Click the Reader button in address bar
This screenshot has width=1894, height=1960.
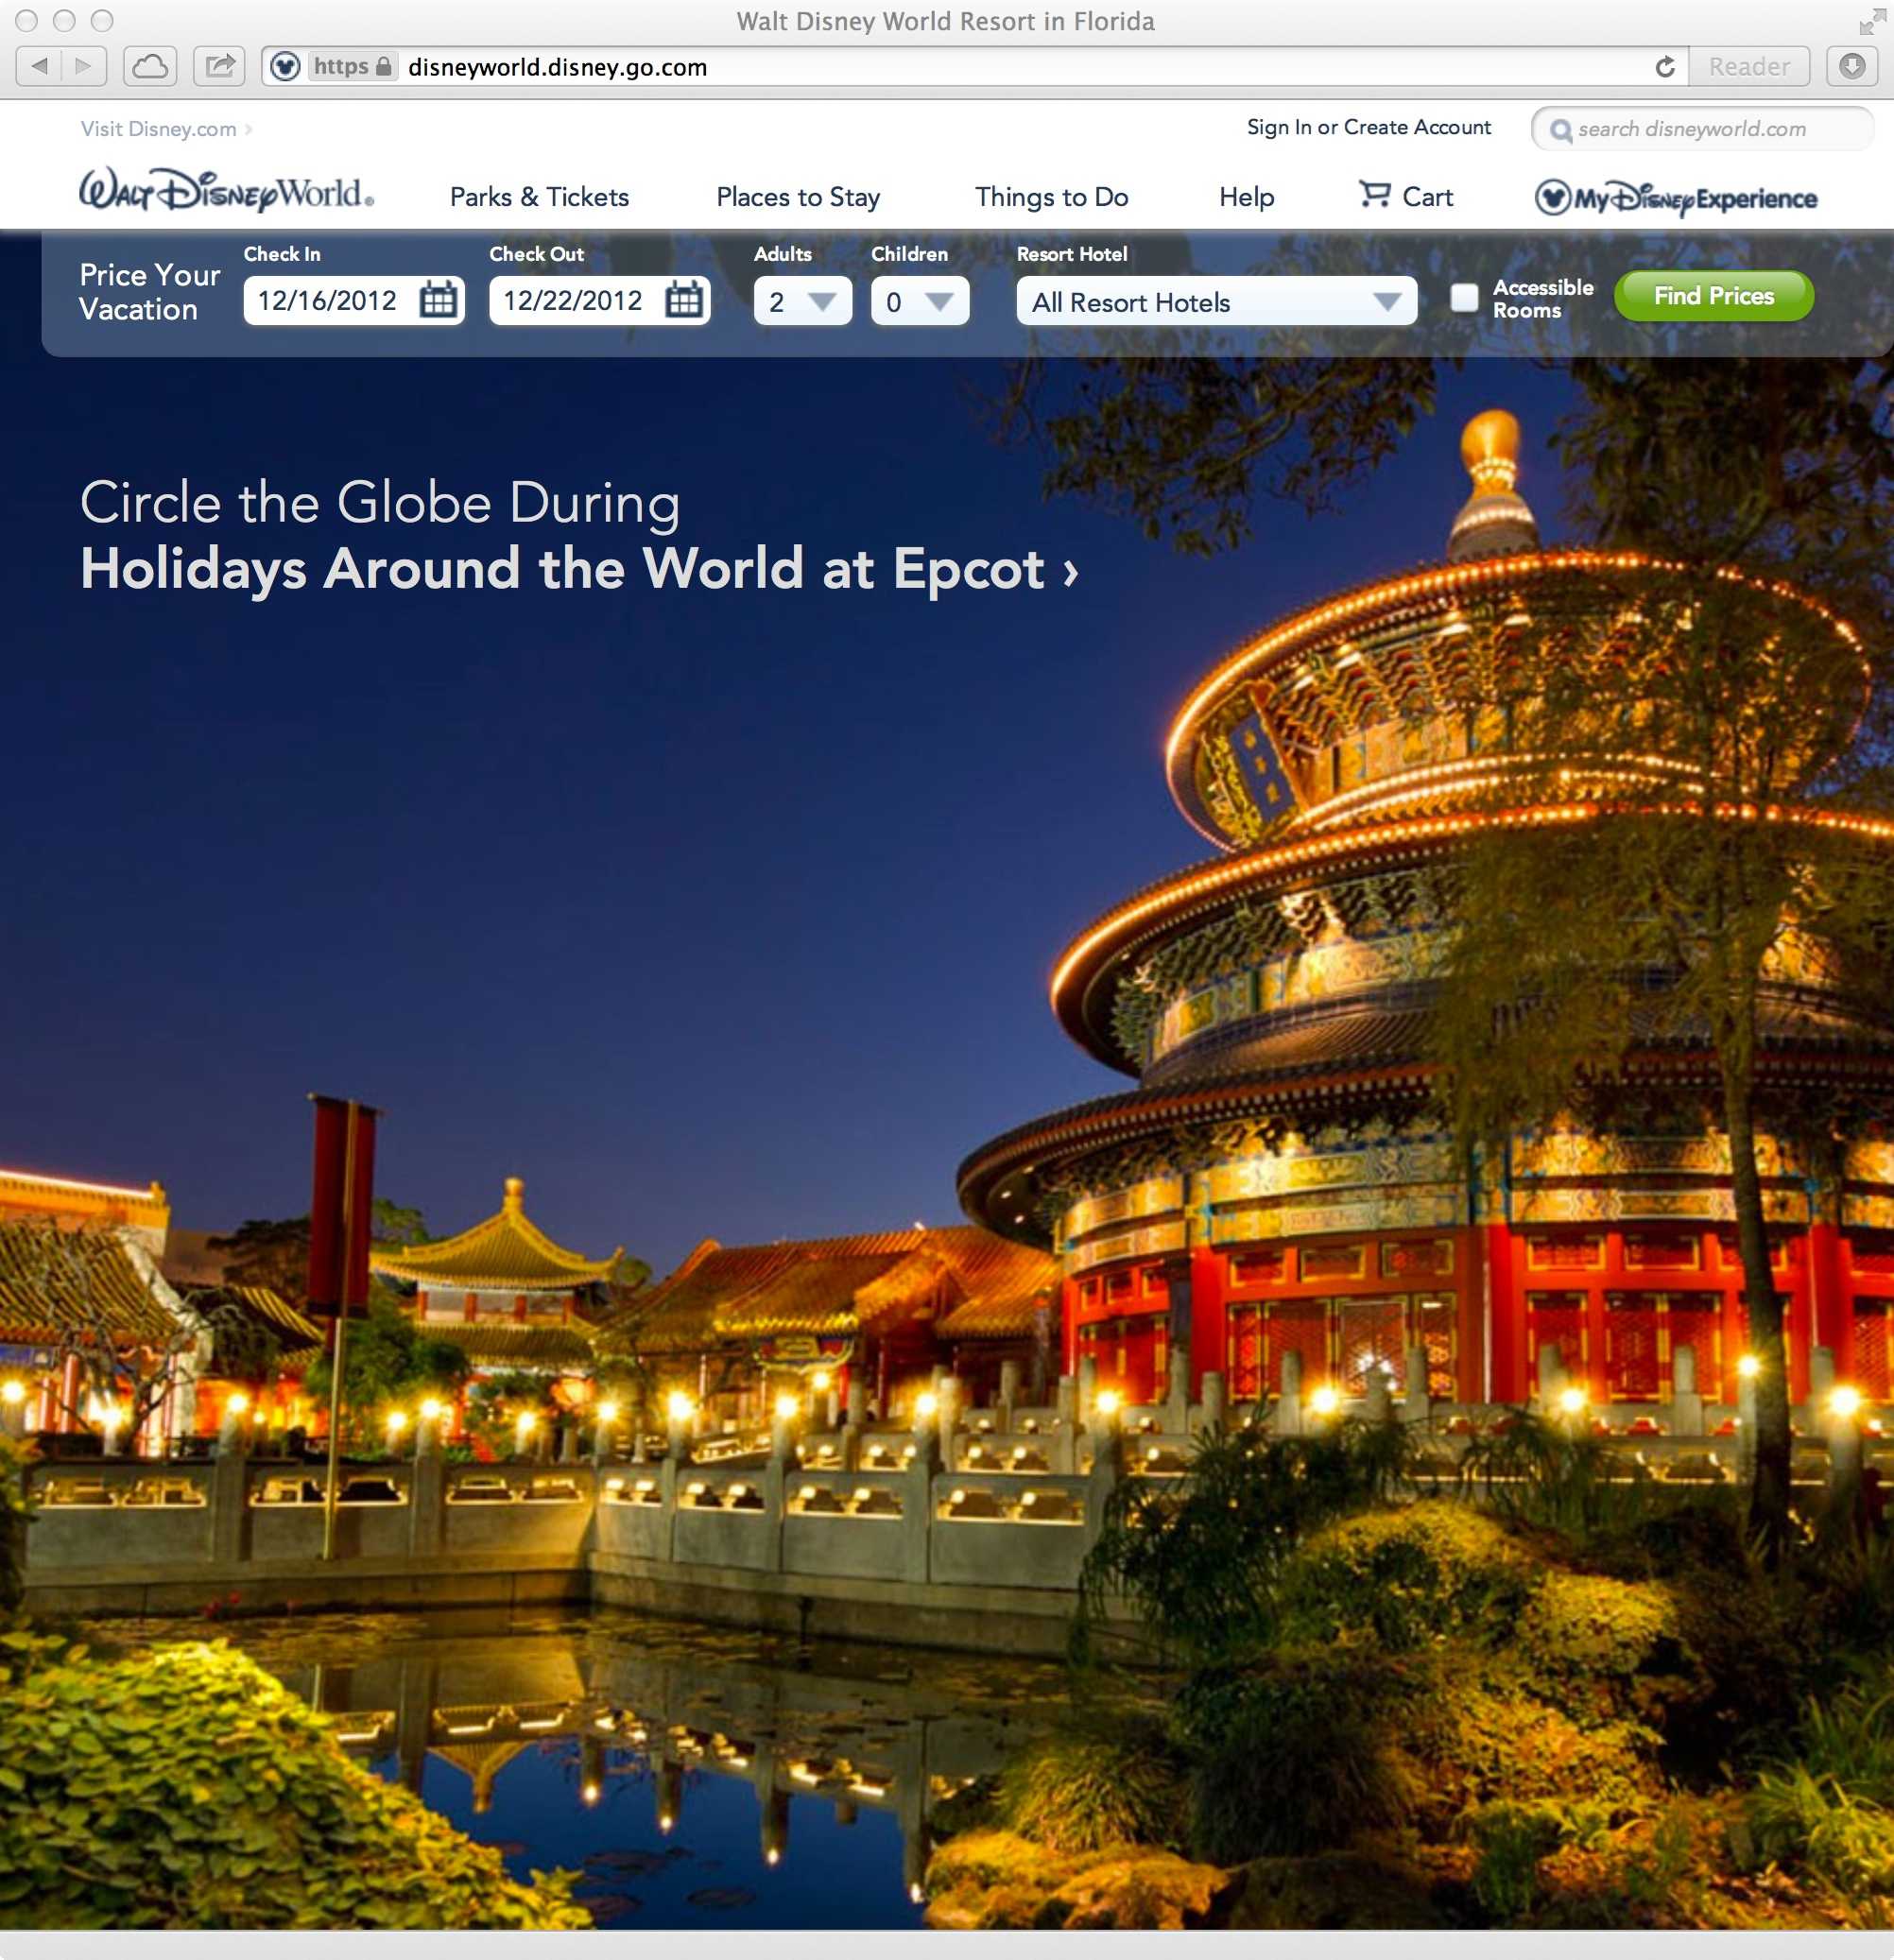tap(1749, 67)
